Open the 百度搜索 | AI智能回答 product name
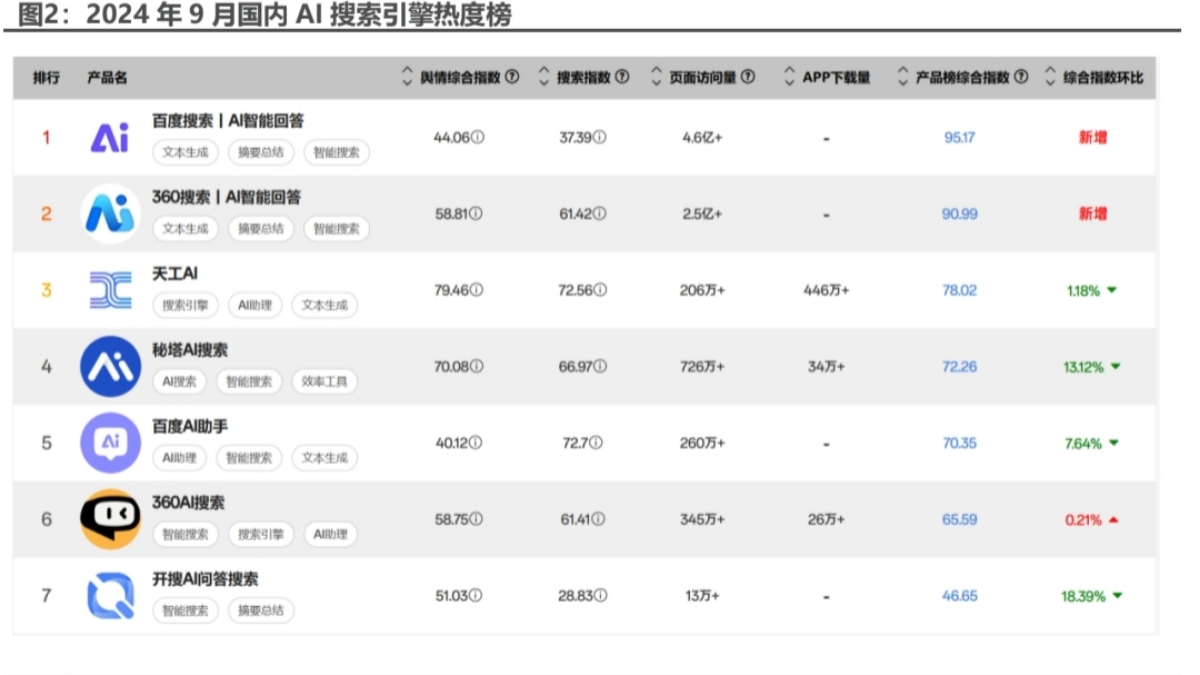 point(228,121)
